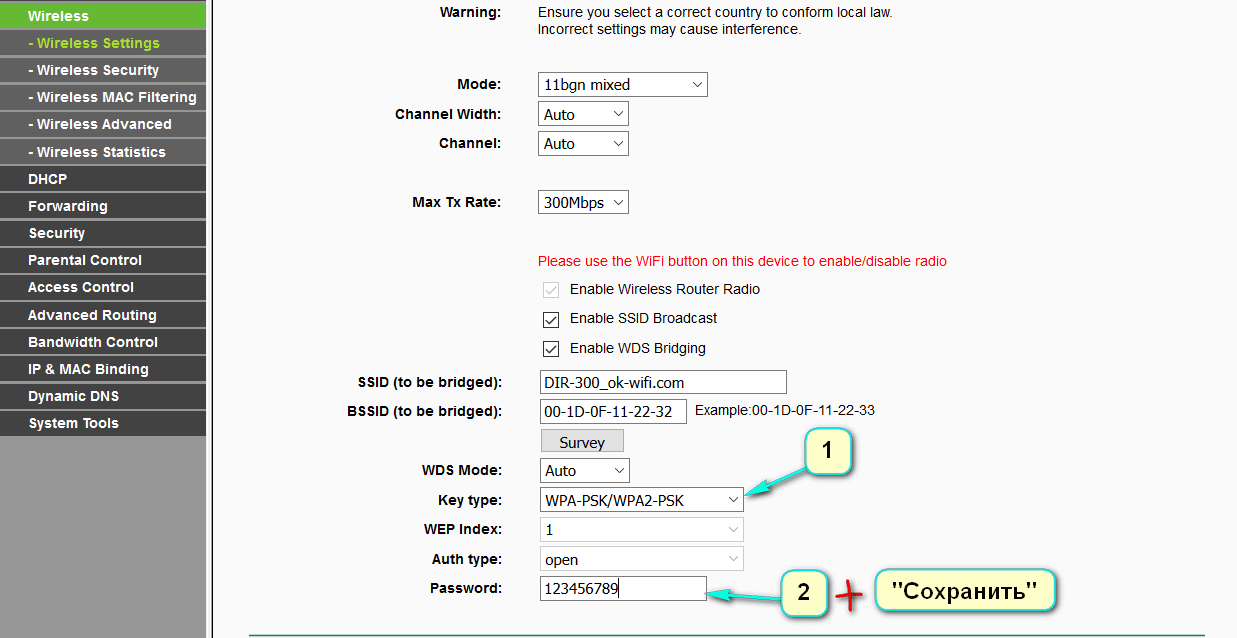Click the Key type label
Image resolution: width=1237 pixels, height=638 pixels.
(x=470, y=499)
